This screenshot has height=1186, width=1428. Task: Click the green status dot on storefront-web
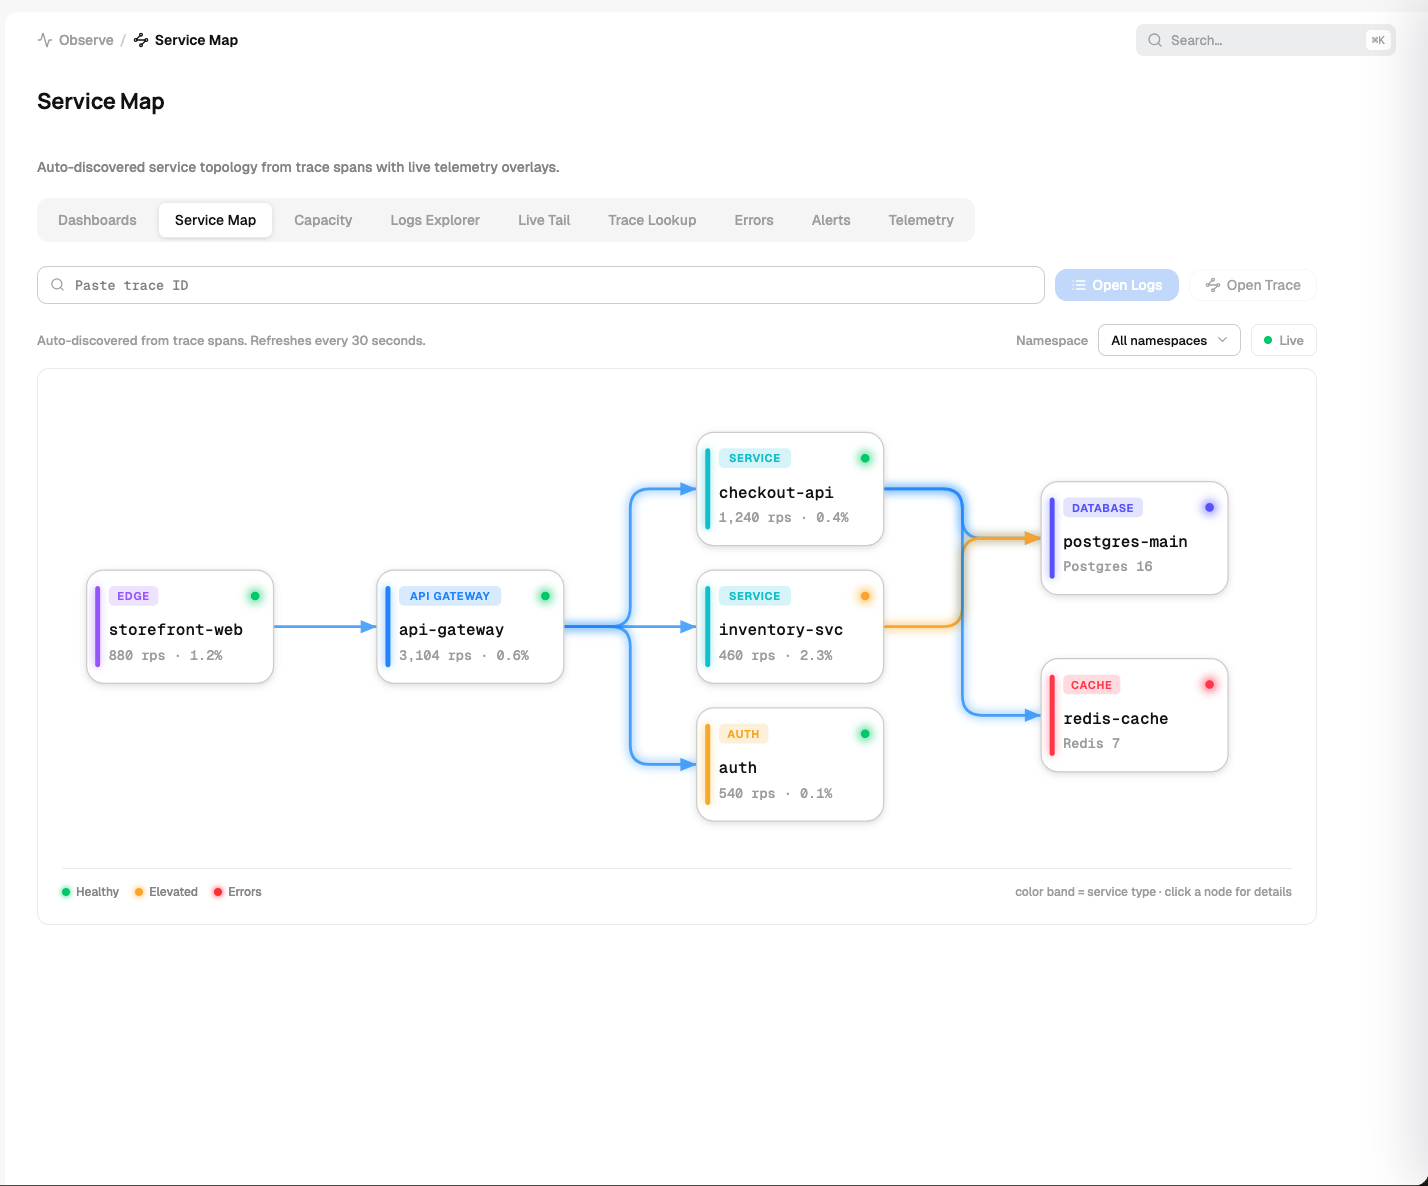tap(255, 596)
